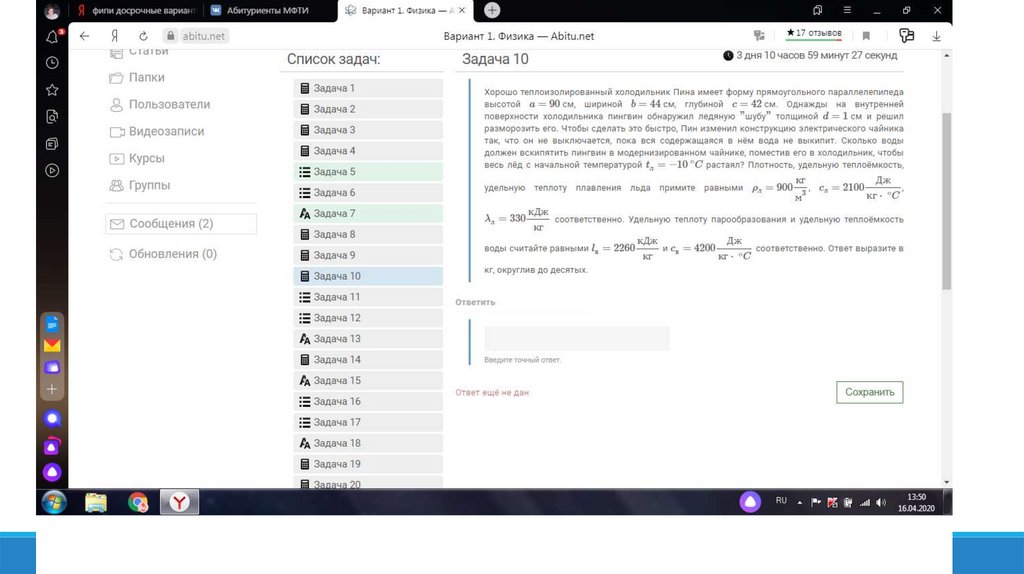
Task: Select Задача 15 in the task list
Action: pyautogui.click(x=368, y=381)
